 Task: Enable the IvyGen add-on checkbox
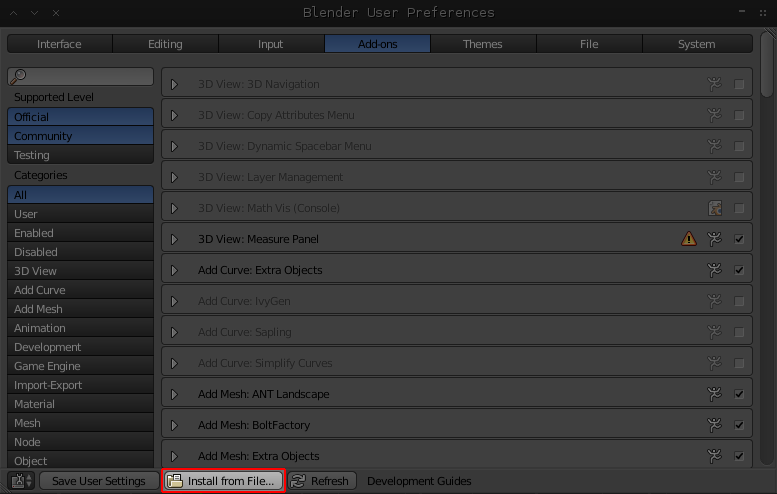pyautogui.click(x=739, y=301)
